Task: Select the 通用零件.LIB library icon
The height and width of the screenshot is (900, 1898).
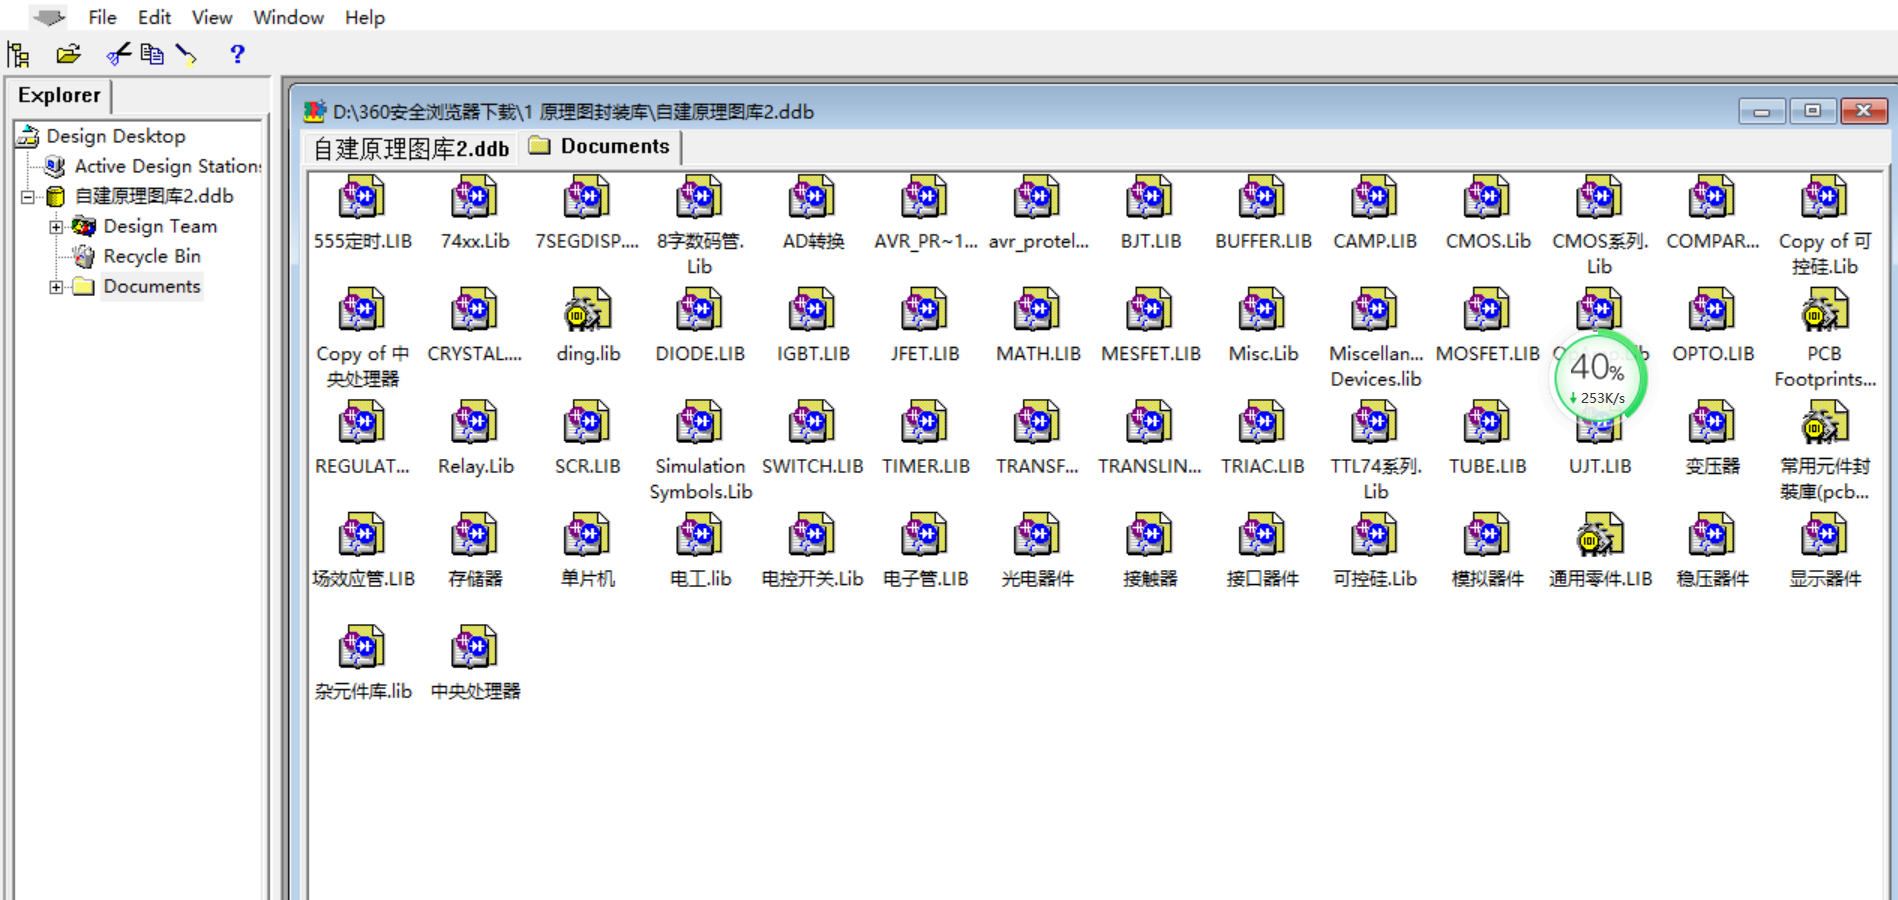Action: point(1599,536)
